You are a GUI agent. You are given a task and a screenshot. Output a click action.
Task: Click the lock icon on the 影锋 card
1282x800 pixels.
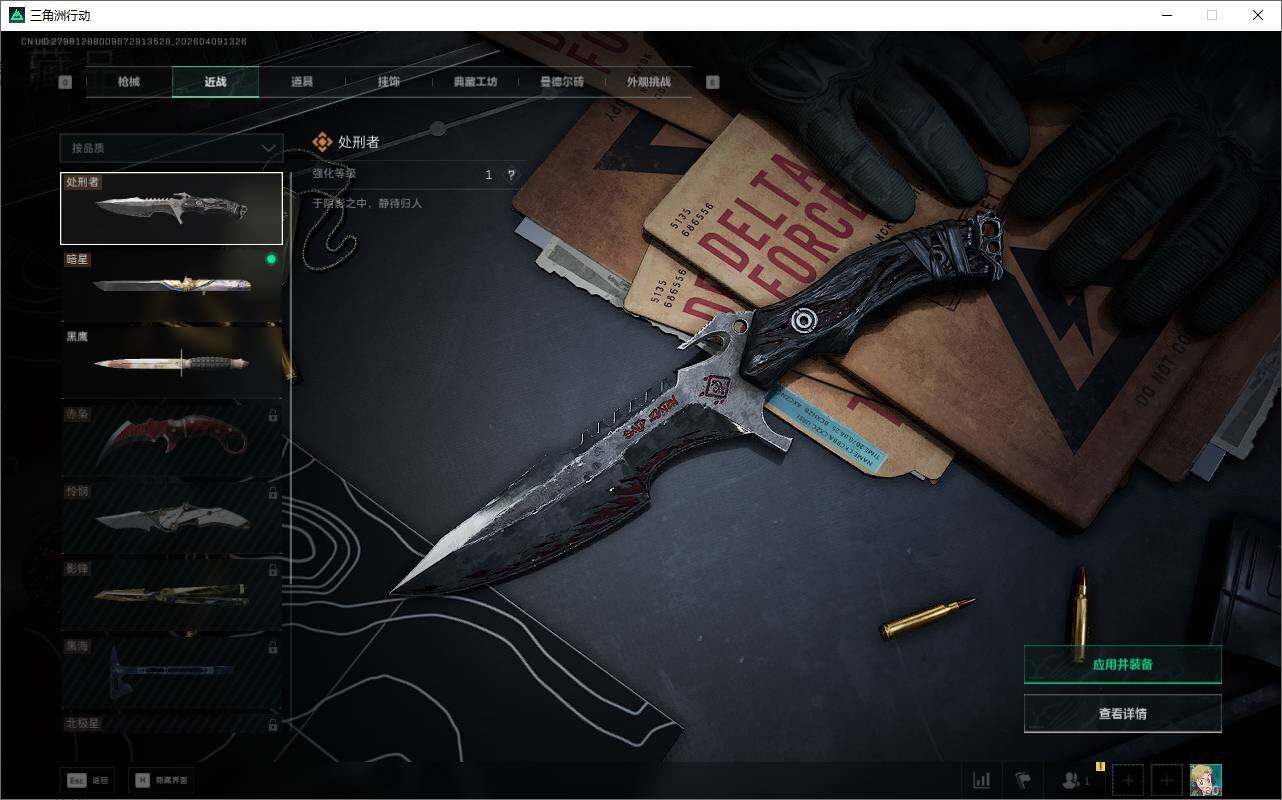tap(273, 570)
